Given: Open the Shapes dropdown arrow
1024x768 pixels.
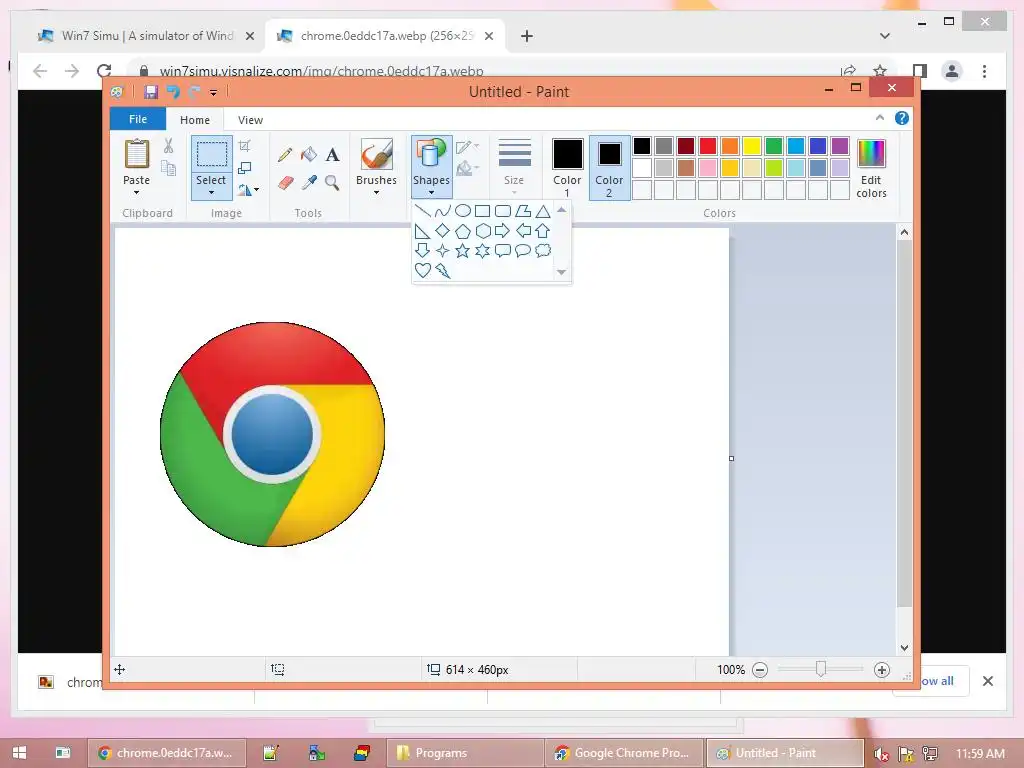Looking at the screenshot, I should click(x=431, y=193).
